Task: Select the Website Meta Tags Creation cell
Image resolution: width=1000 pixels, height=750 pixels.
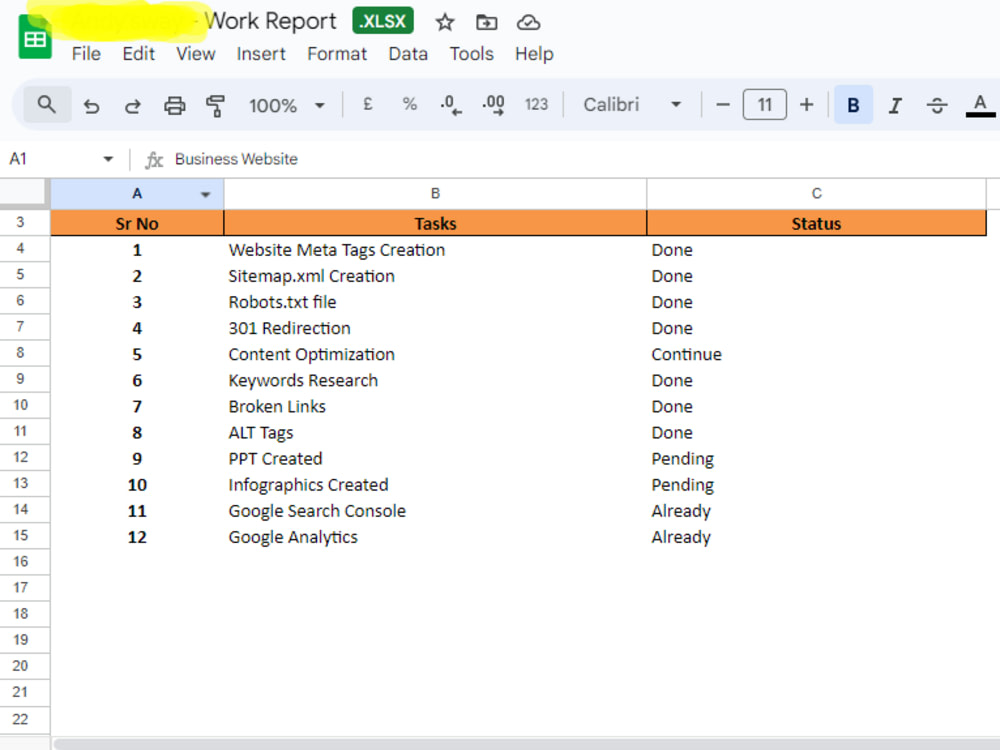Action: point(435,250)
